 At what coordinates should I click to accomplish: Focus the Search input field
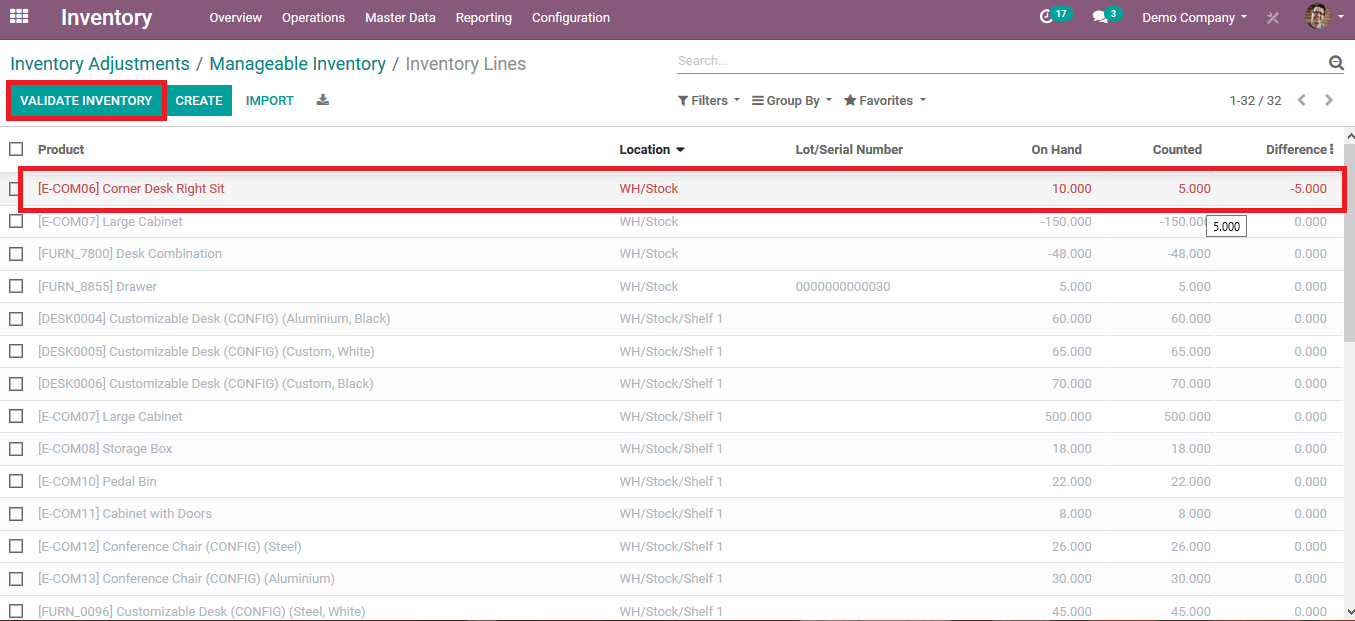coord(1000,61)
